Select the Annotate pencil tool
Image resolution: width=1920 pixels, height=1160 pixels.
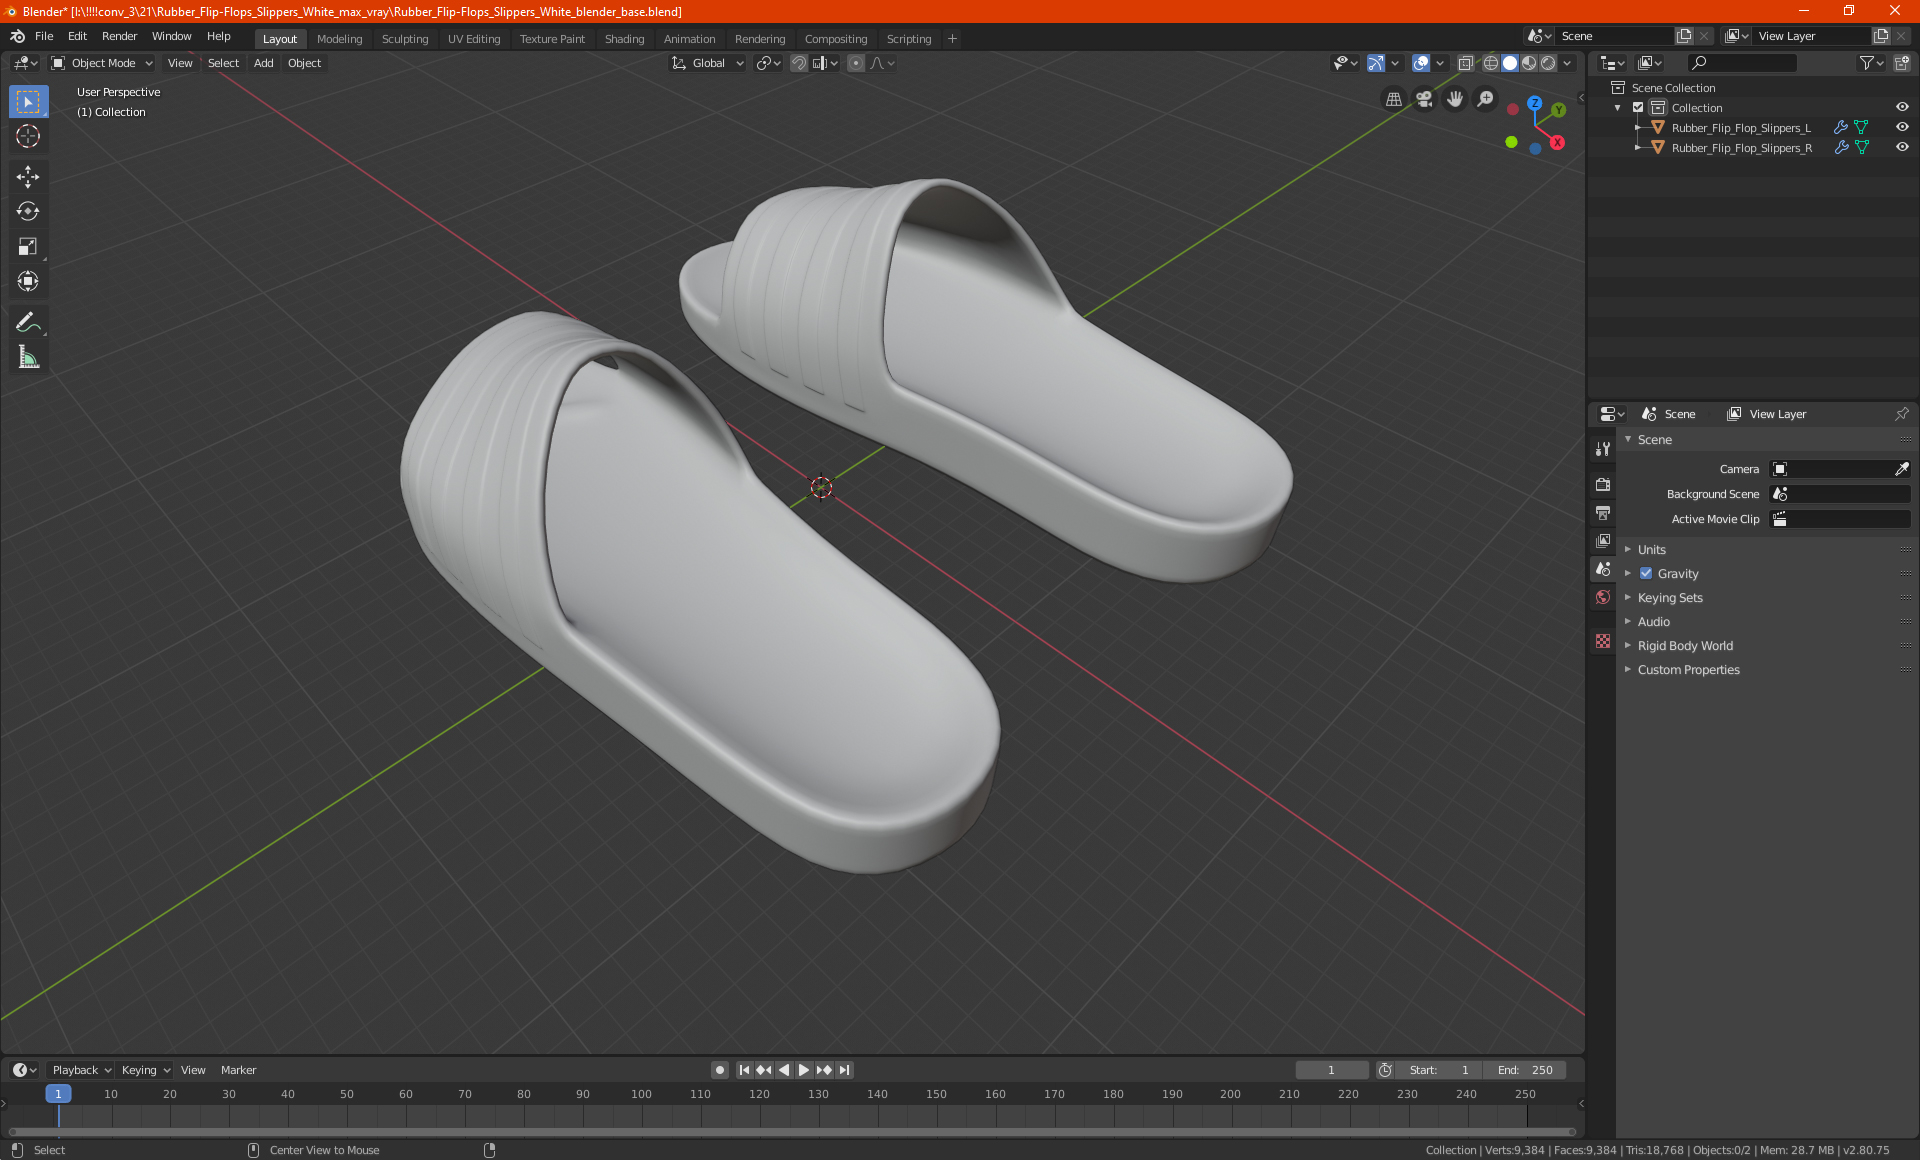pos(28,322)
